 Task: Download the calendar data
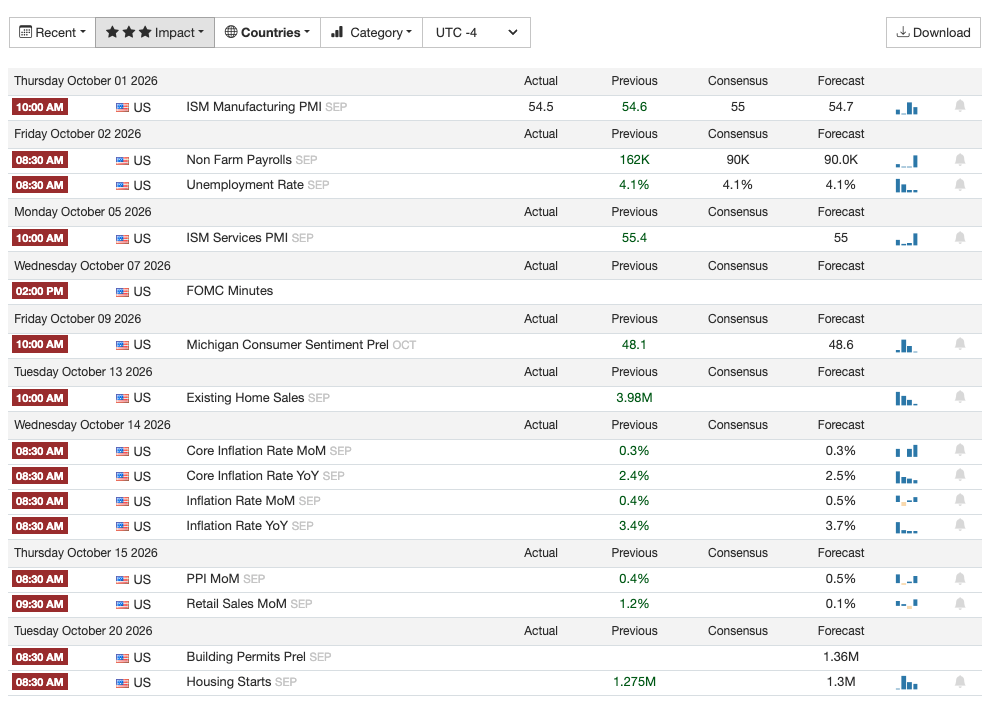point(933,32)
